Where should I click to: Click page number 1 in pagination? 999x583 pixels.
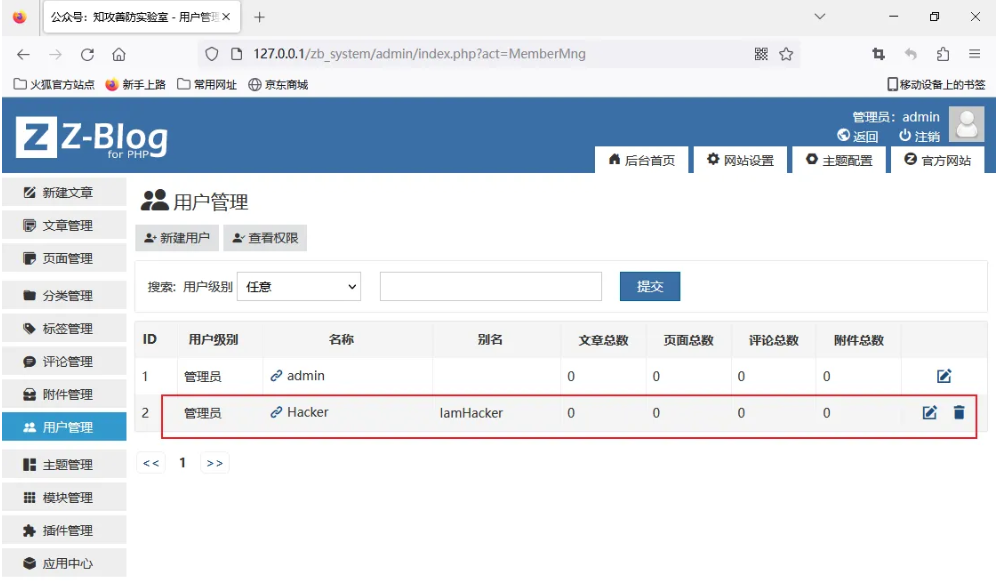(183, 463)
